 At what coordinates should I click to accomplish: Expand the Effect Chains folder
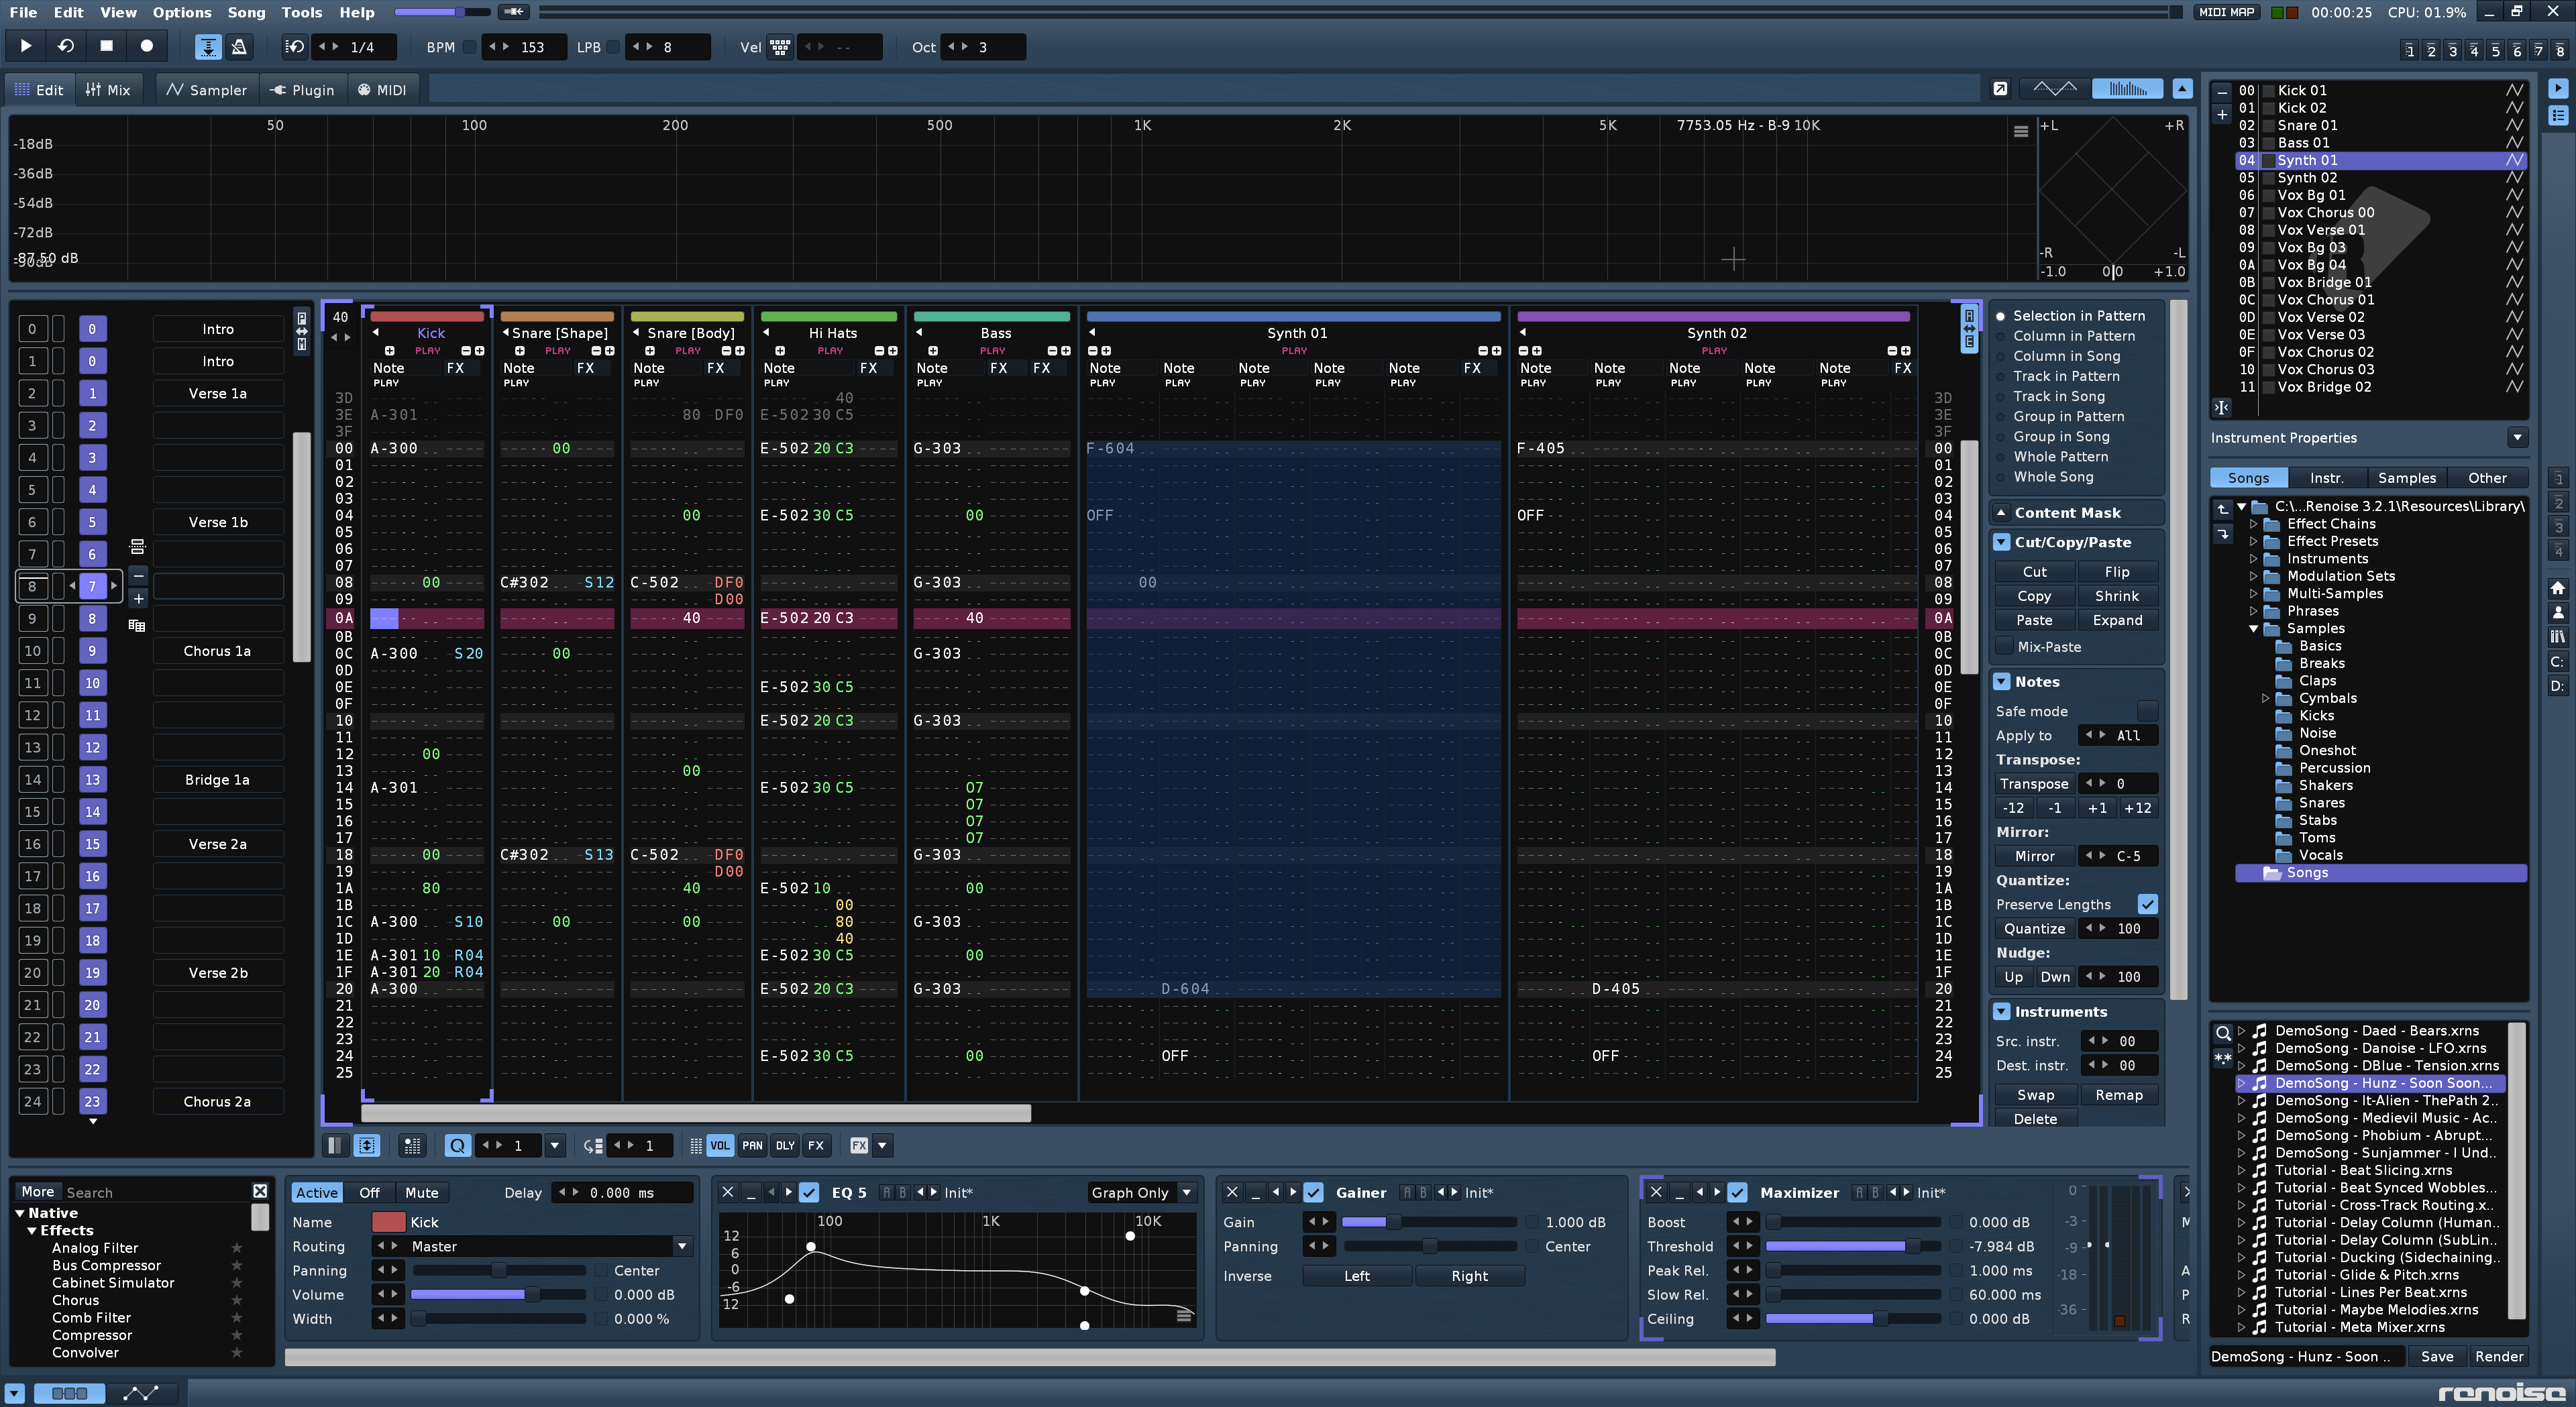2253,524
